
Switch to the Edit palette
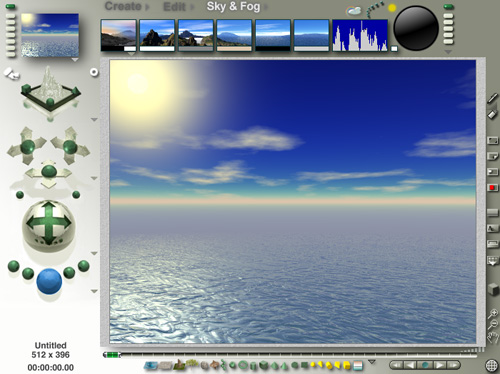(x=174, y=7)
